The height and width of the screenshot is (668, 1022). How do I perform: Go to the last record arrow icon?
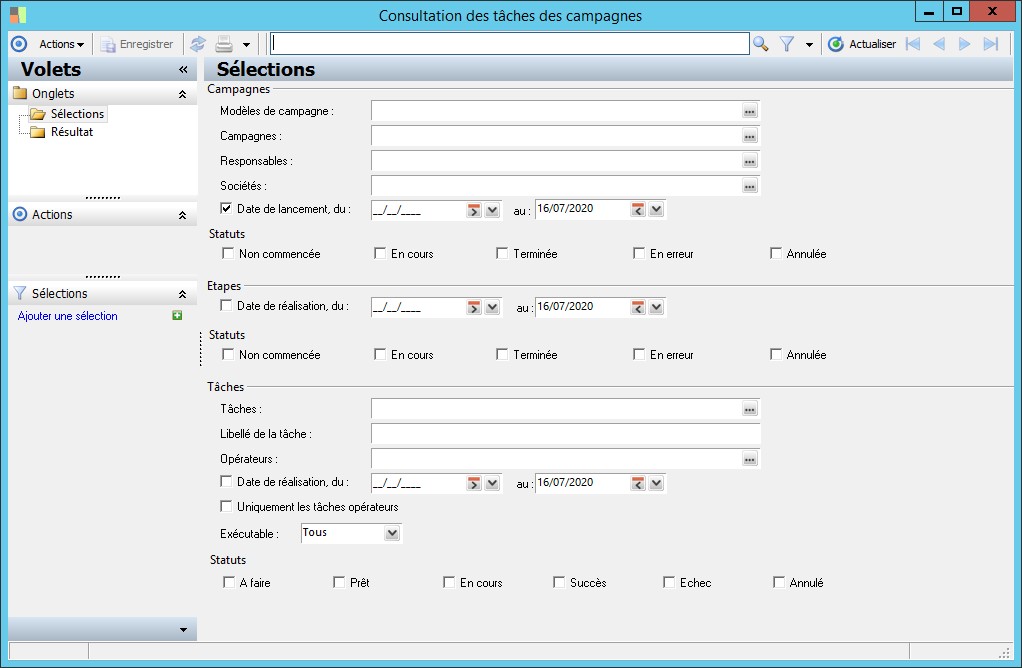pyautogui.click(x=991, y=44)
